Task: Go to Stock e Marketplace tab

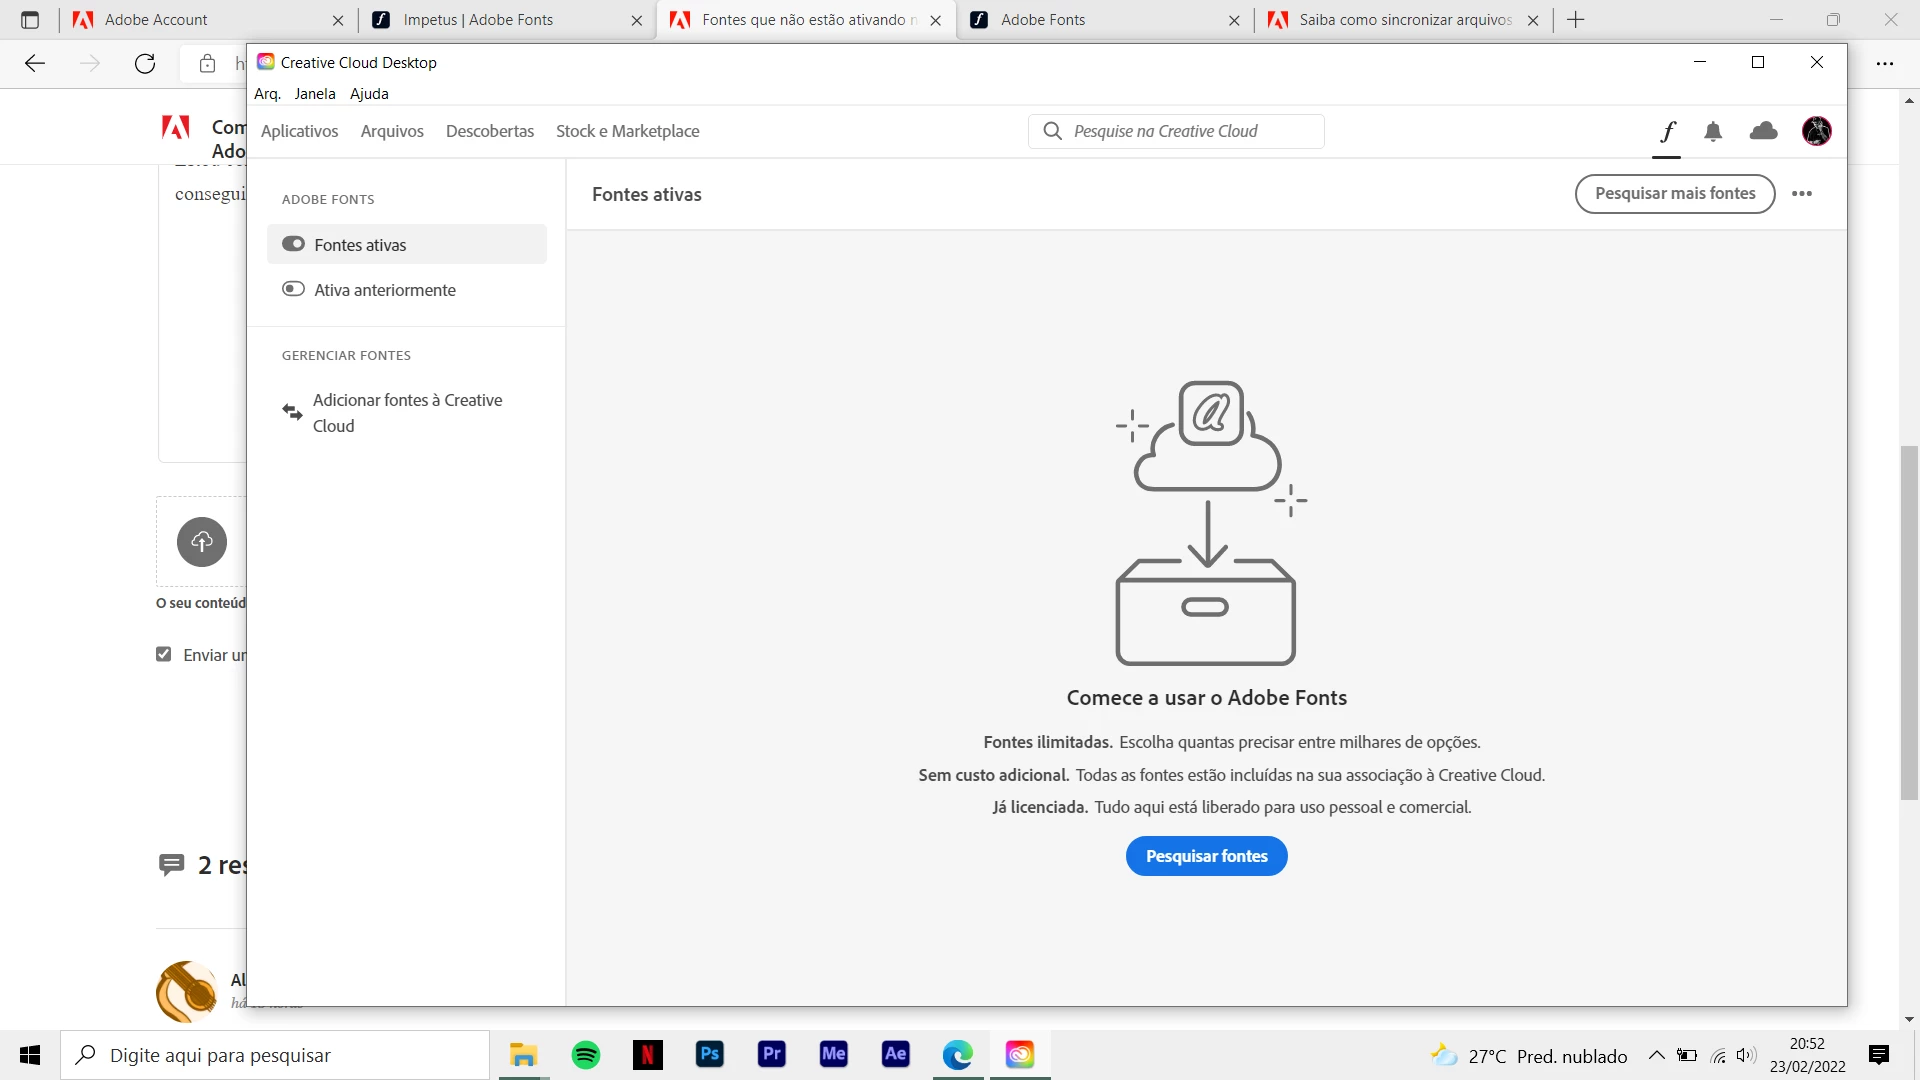Action: 627,131
